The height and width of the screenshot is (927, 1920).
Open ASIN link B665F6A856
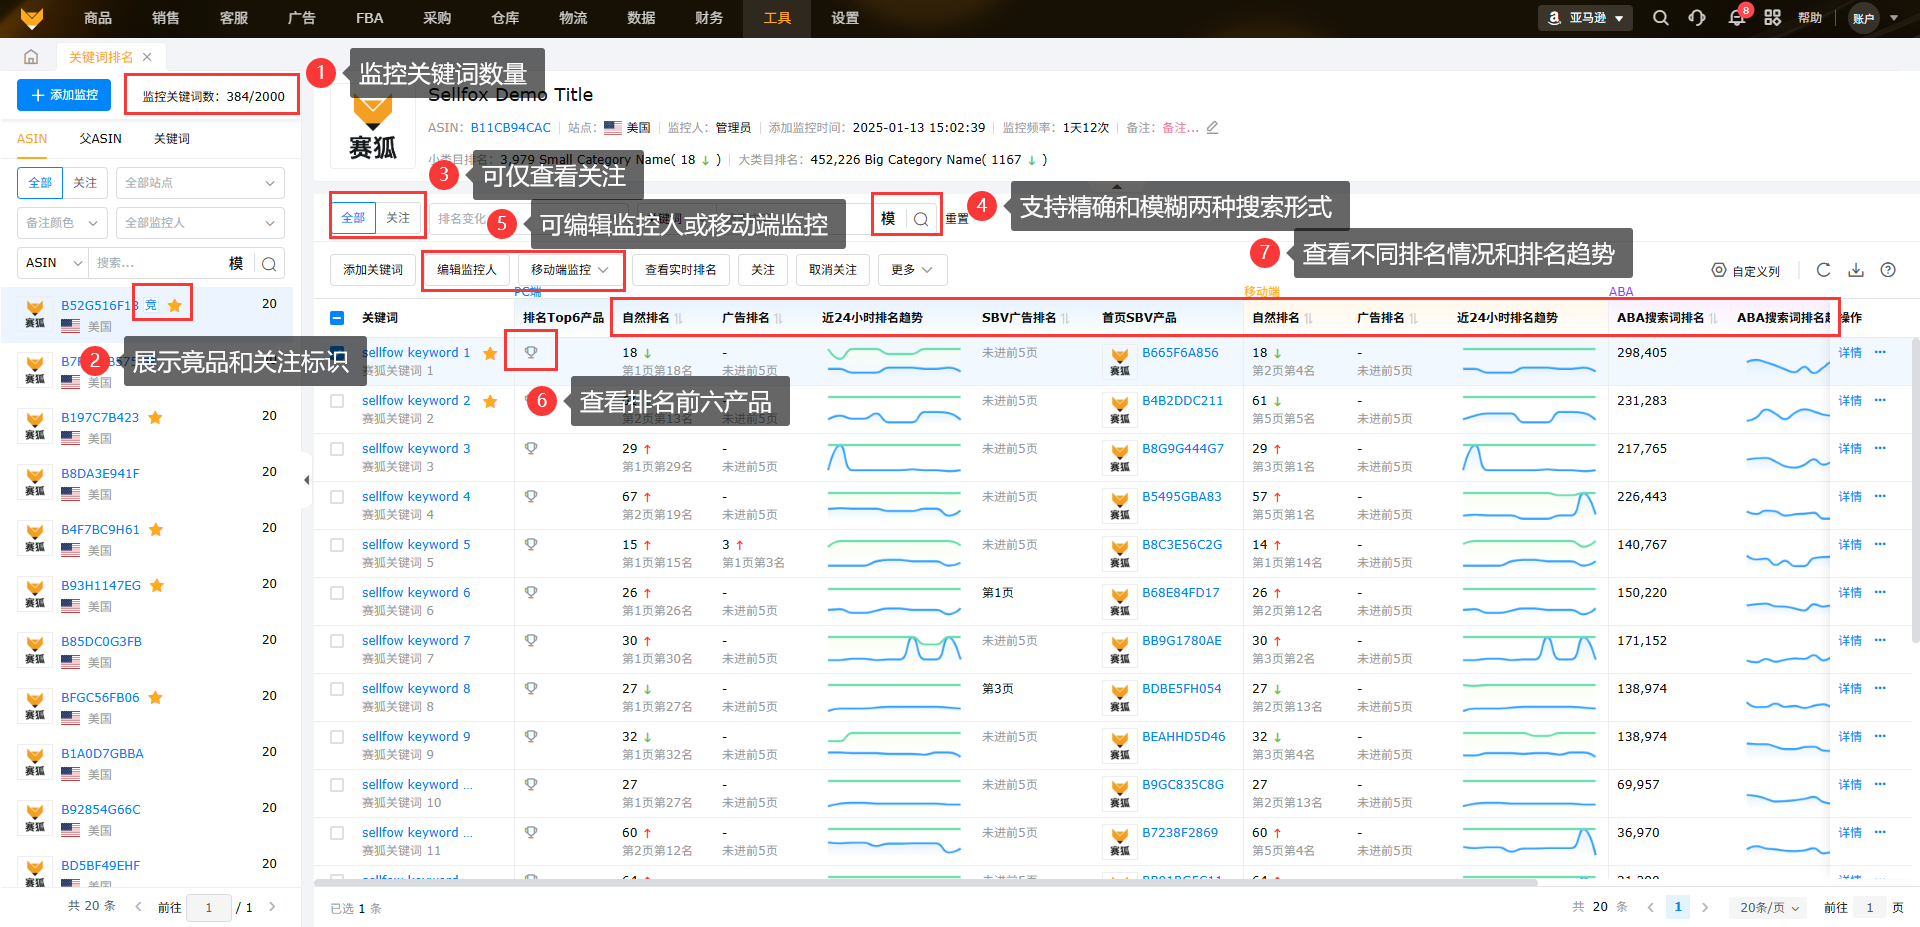1180,353
